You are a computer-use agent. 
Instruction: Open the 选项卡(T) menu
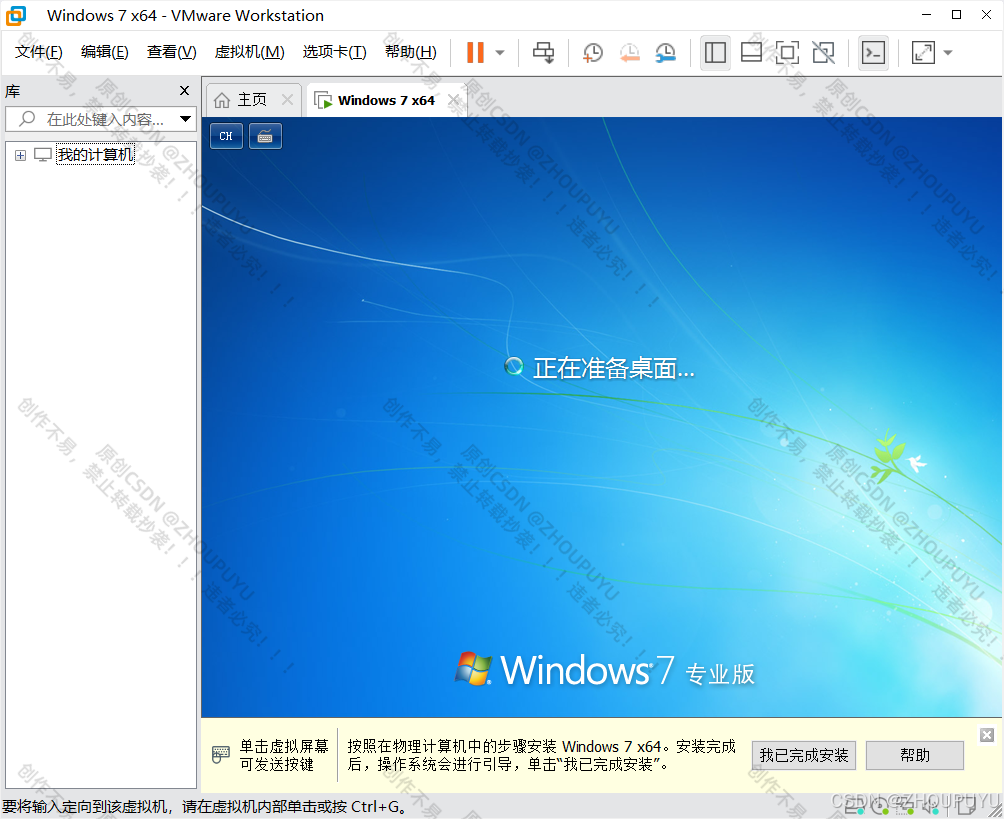(334, 52)
